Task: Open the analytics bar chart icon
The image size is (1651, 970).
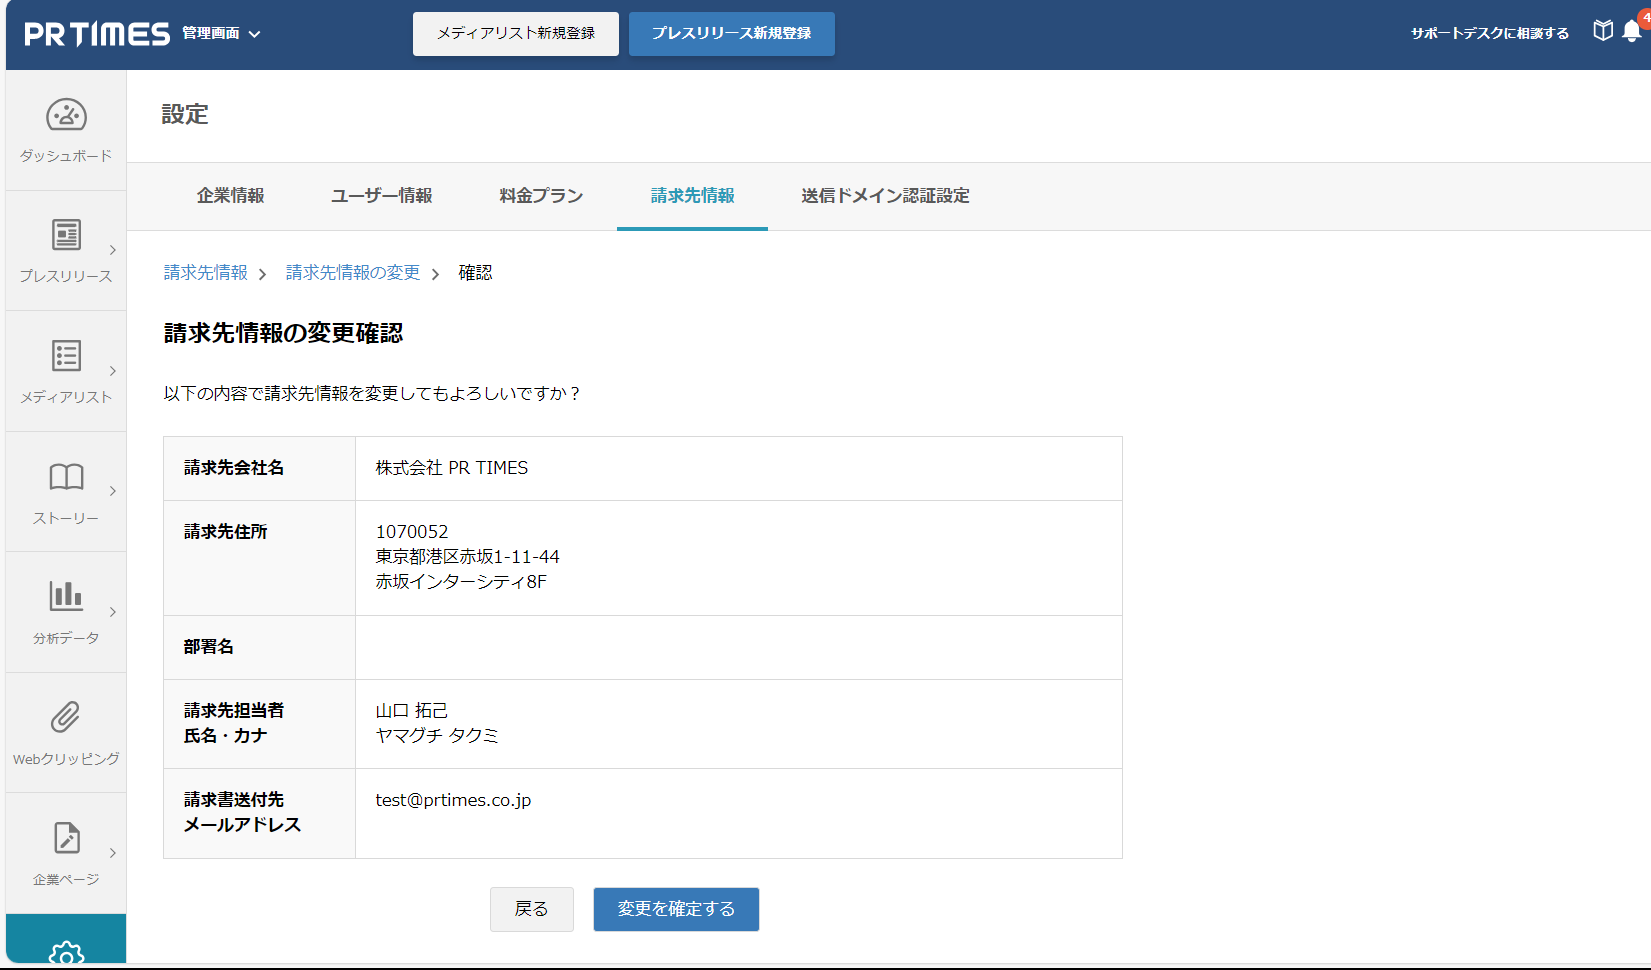Action: (66, 597)
